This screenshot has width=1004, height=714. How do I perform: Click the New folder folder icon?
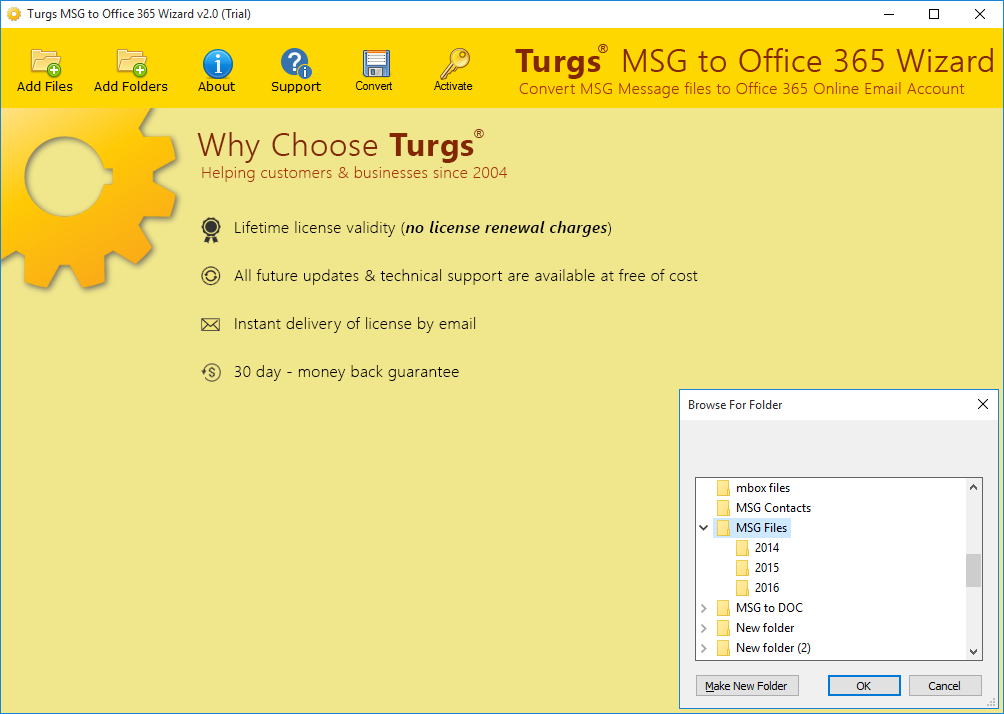coord(723,628)
